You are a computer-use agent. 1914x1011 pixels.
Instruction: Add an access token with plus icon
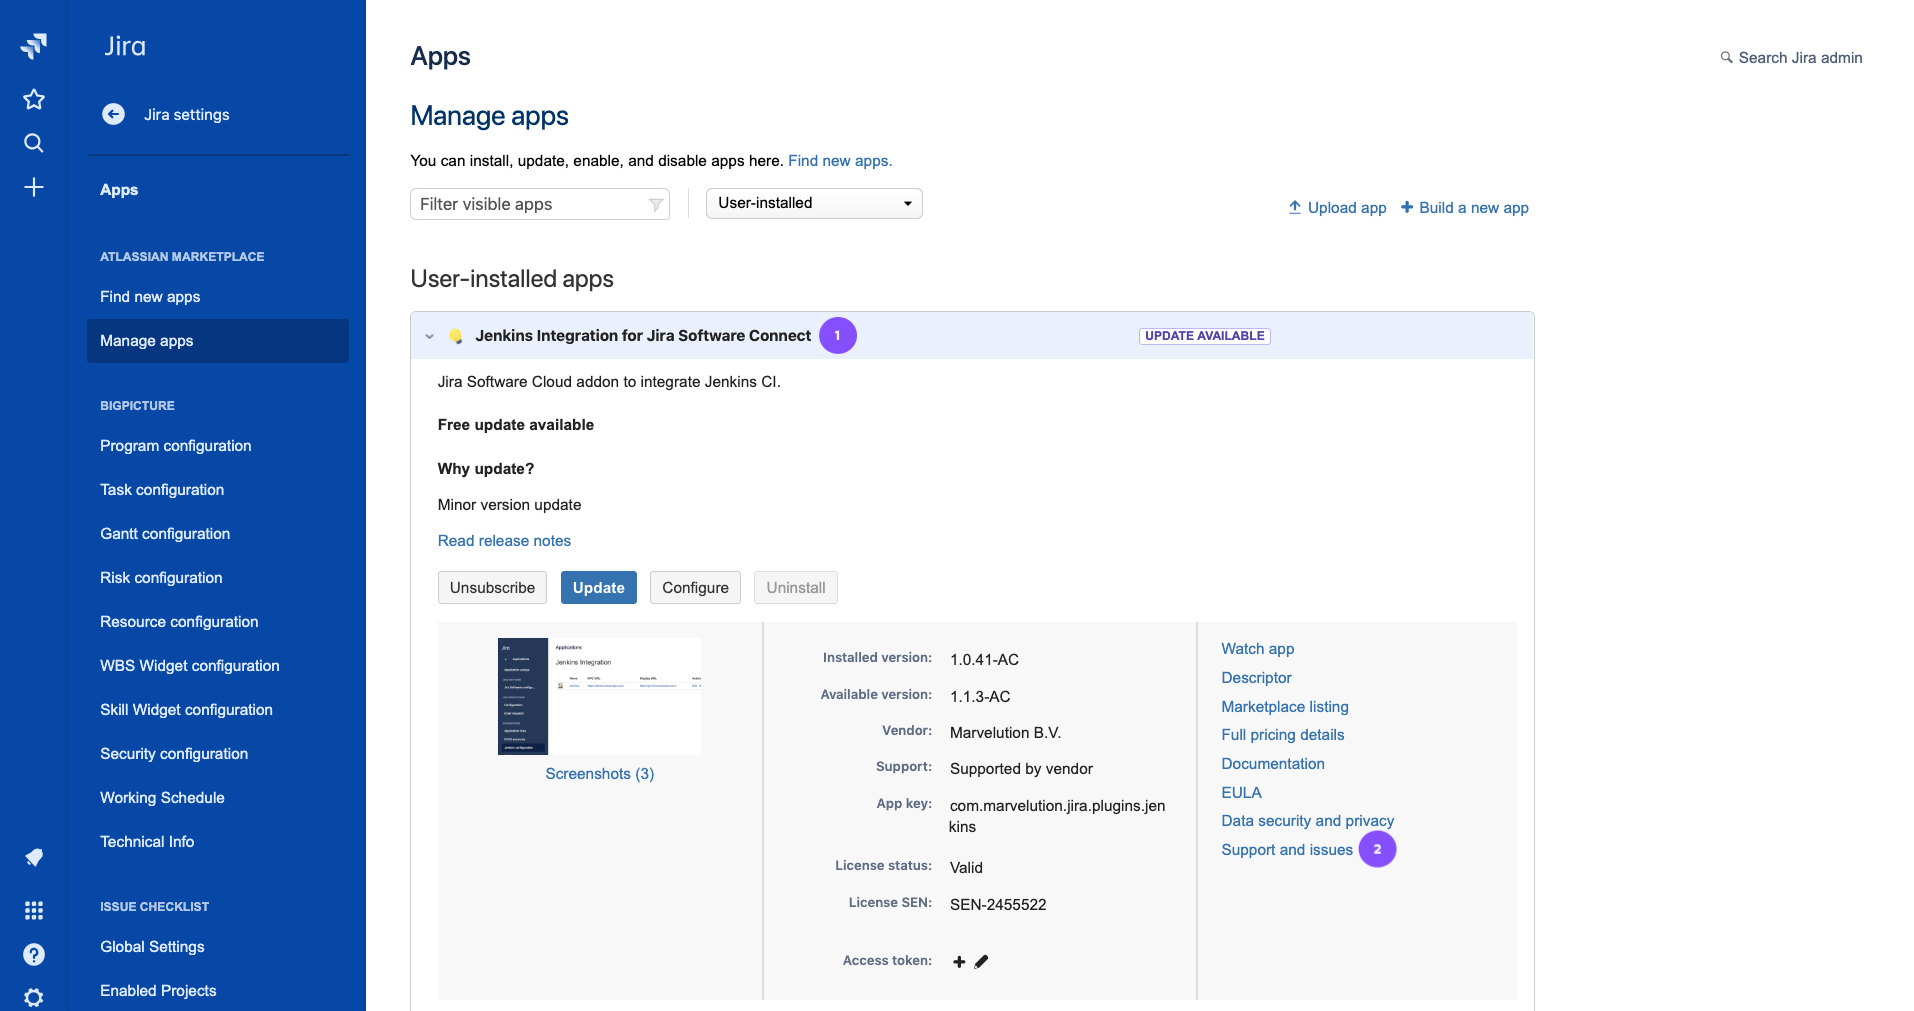click(959, 962)
